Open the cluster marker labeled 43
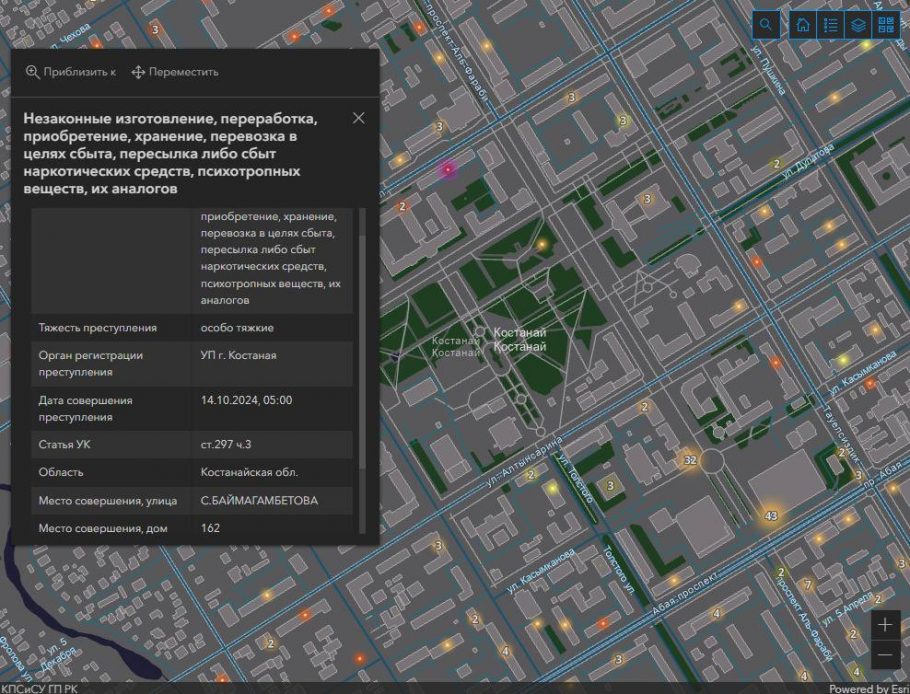 pos(771,515)
